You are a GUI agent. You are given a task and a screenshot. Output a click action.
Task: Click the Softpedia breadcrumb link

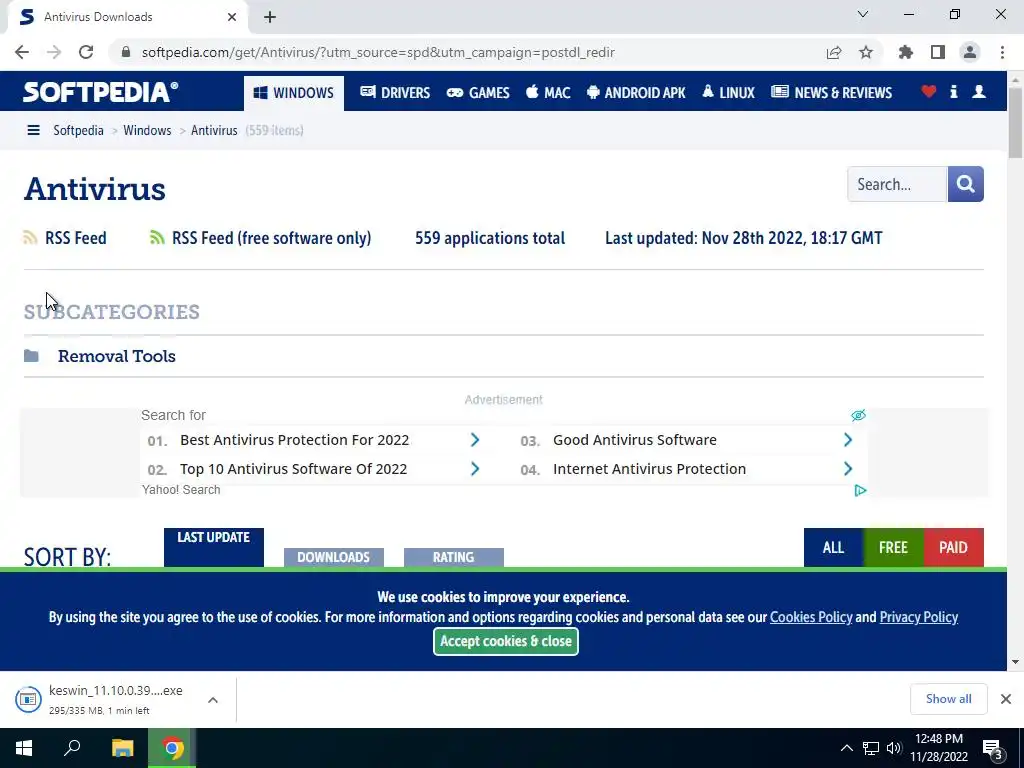click(78, 131)
